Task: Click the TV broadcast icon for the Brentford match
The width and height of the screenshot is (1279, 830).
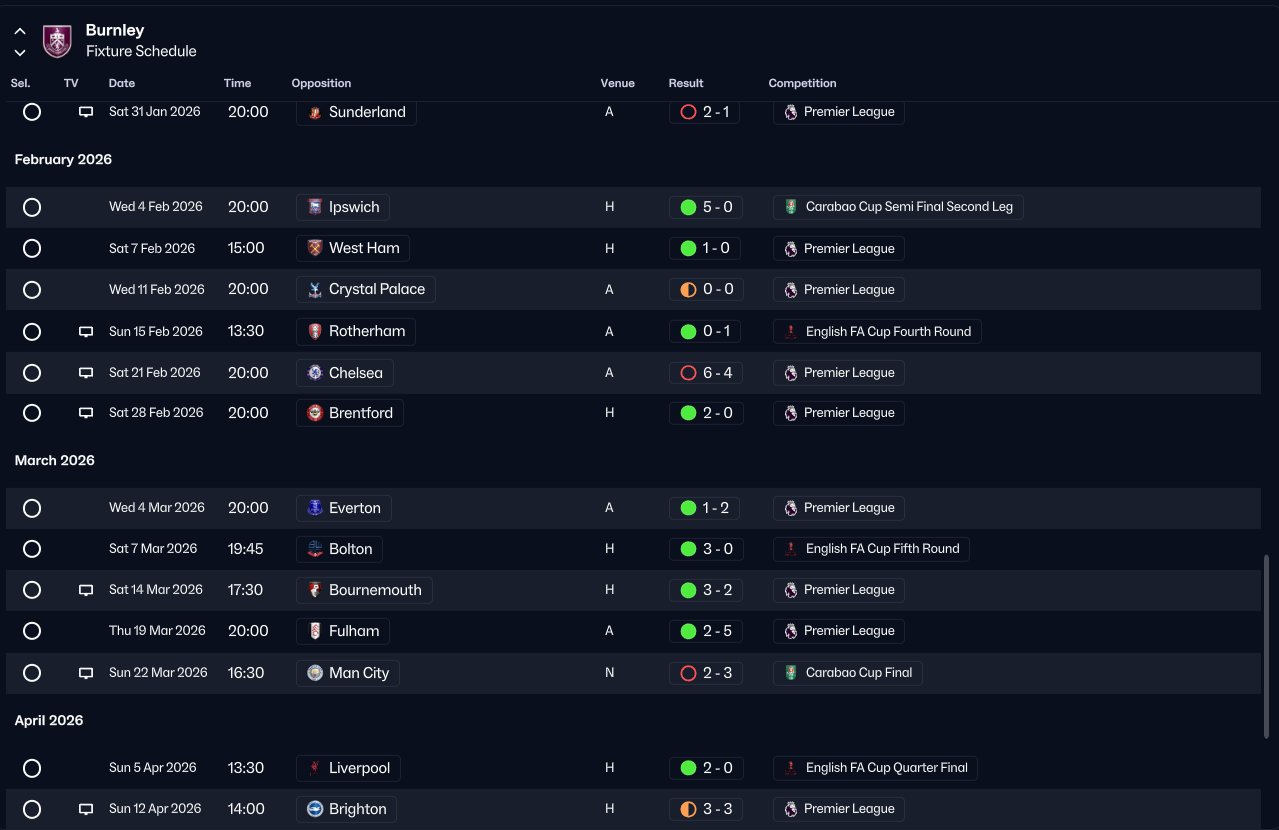Action: point(86,413)
